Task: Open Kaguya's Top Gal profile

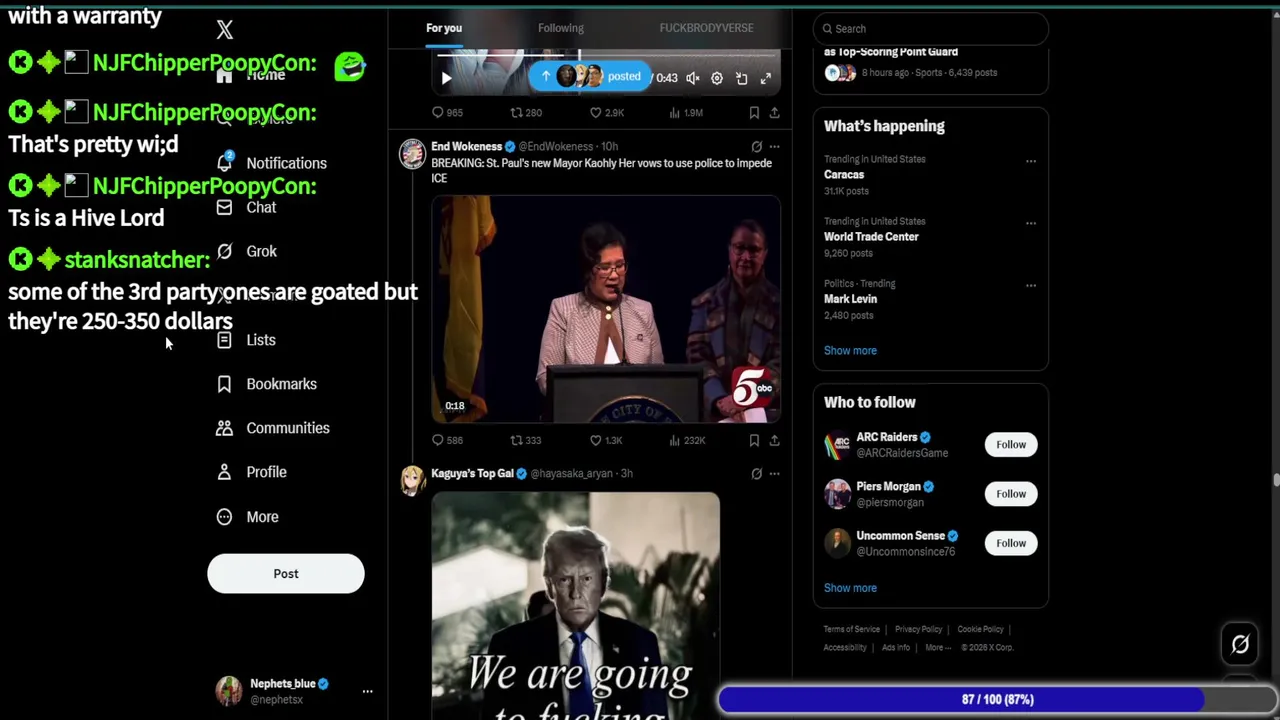Action: pyautogui.click(x=472, y=474)
